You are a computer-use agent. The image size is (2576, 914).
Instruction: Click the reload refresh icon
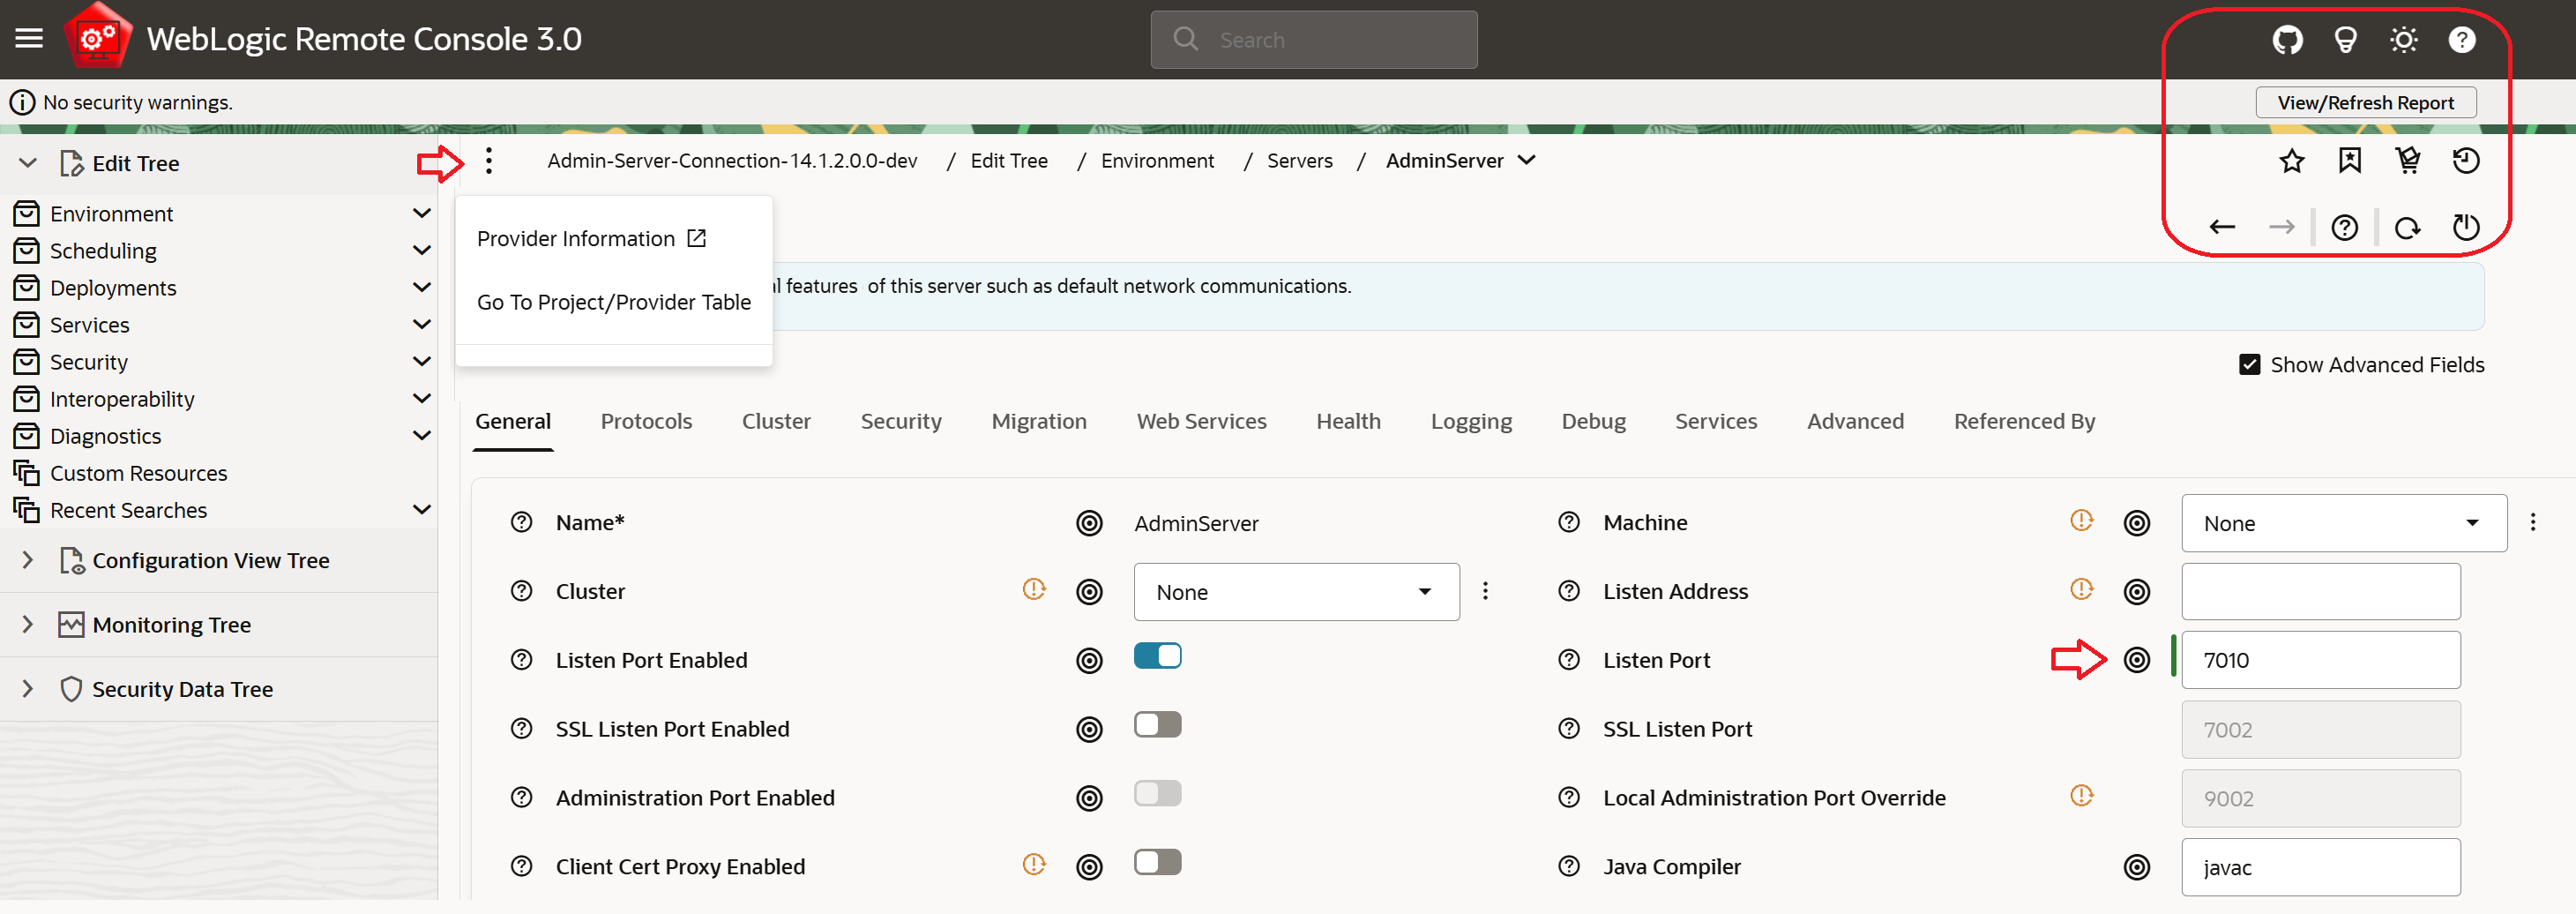(2407, 228)
